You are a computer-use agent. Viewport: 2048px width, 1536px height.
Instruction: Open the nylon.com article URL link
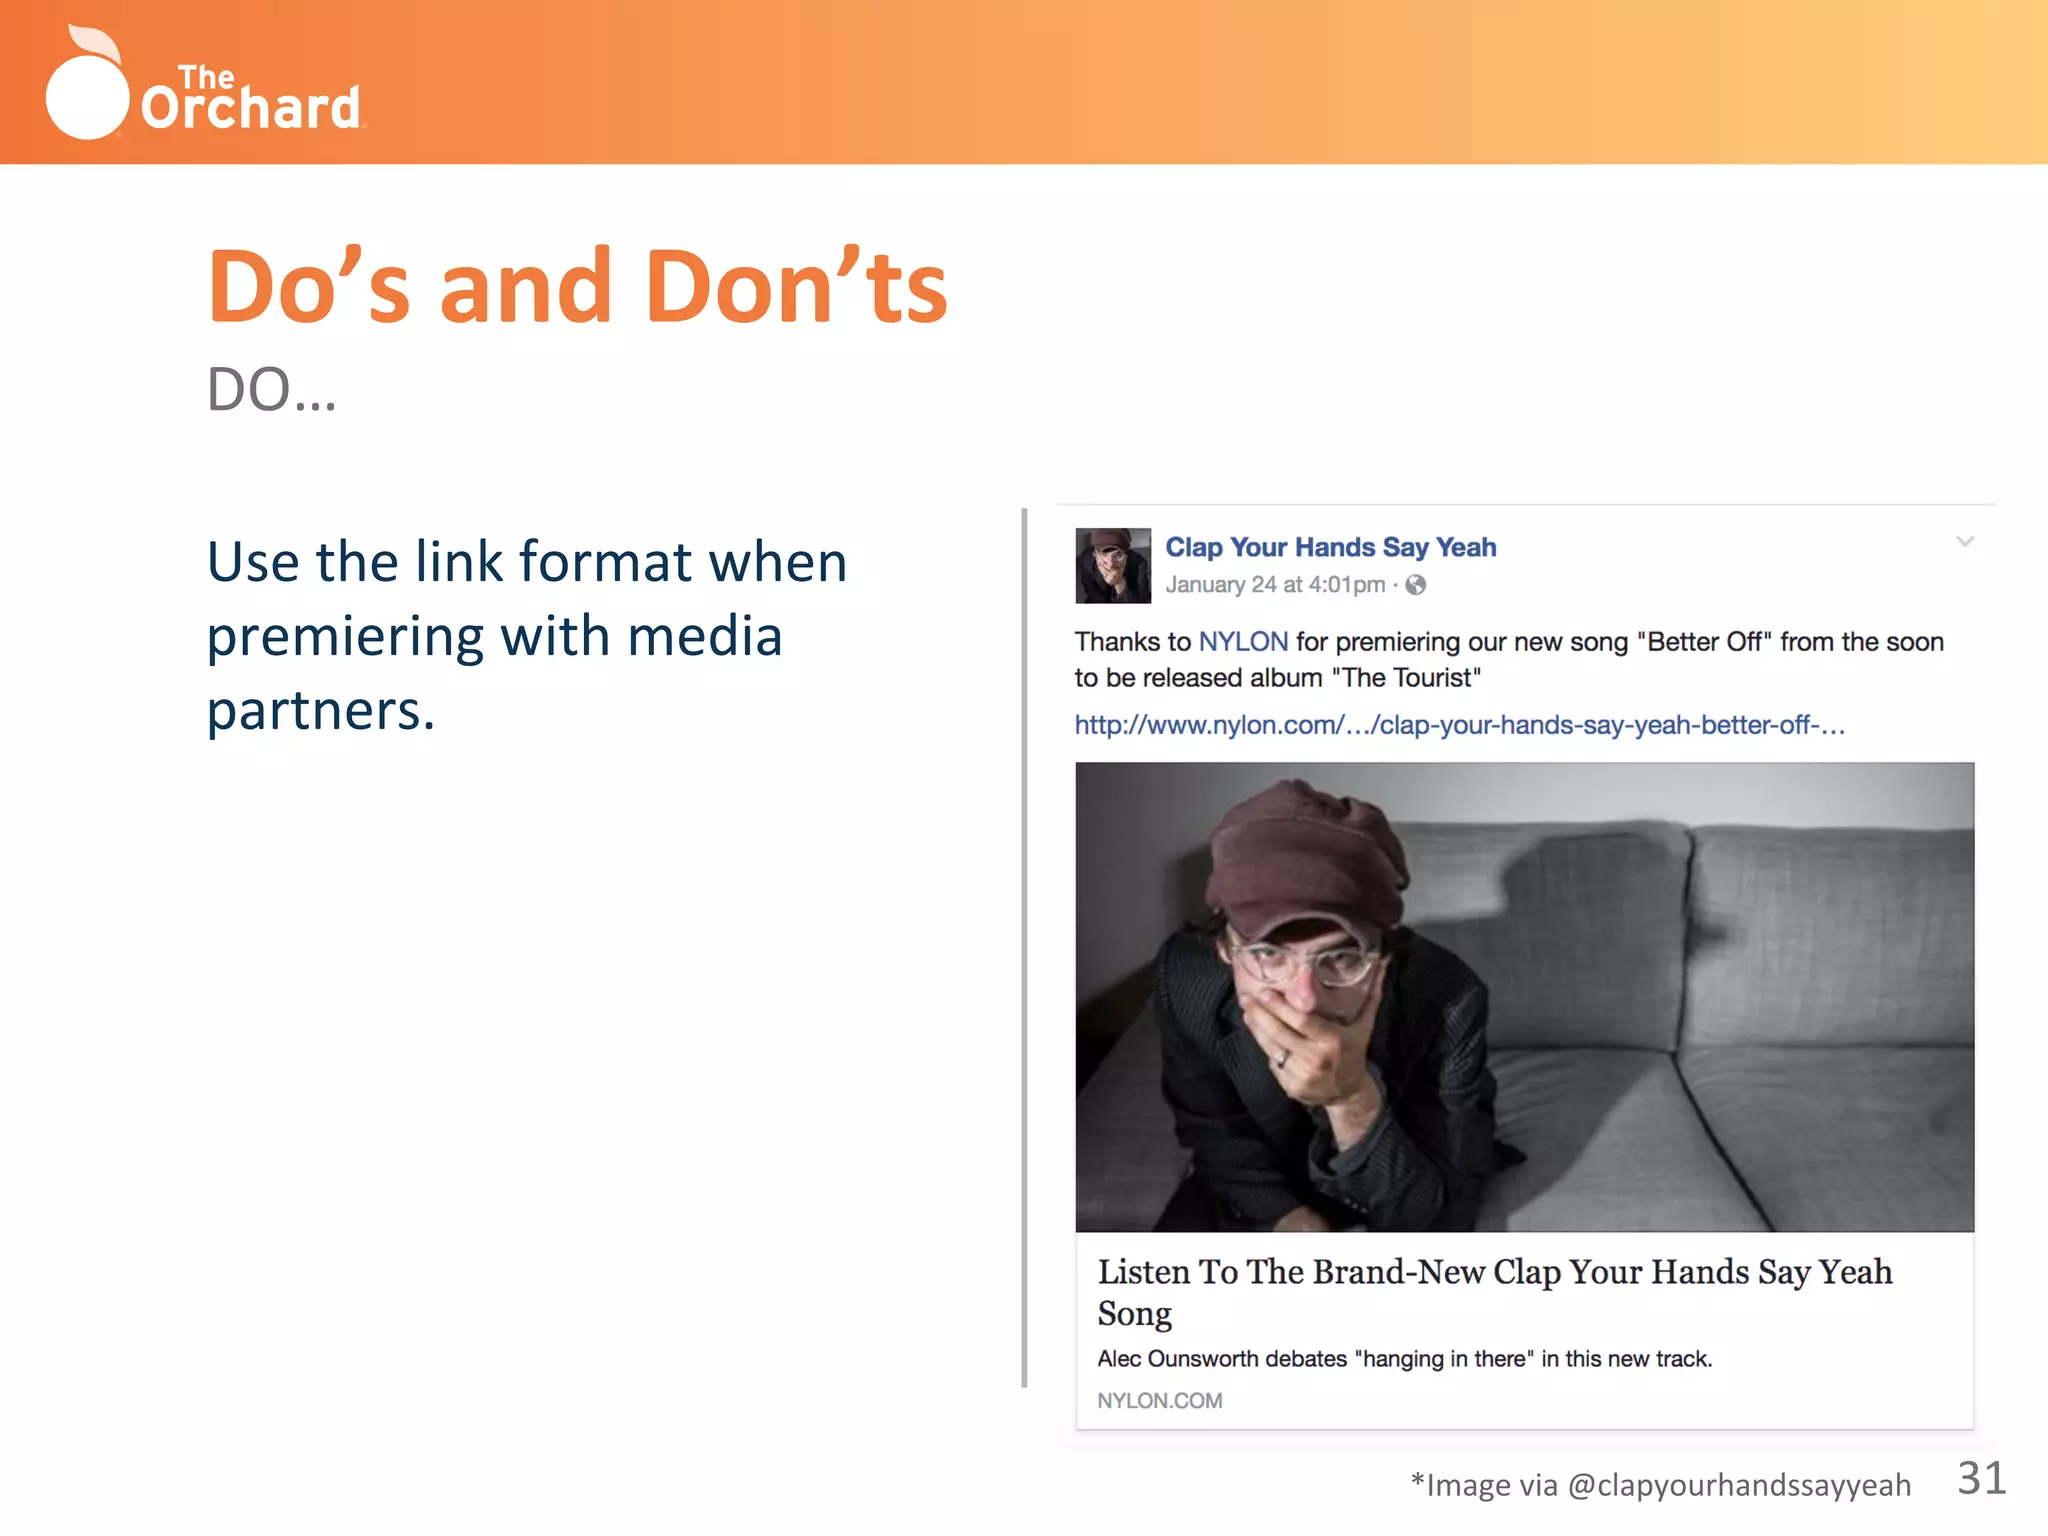point(1460,725)
